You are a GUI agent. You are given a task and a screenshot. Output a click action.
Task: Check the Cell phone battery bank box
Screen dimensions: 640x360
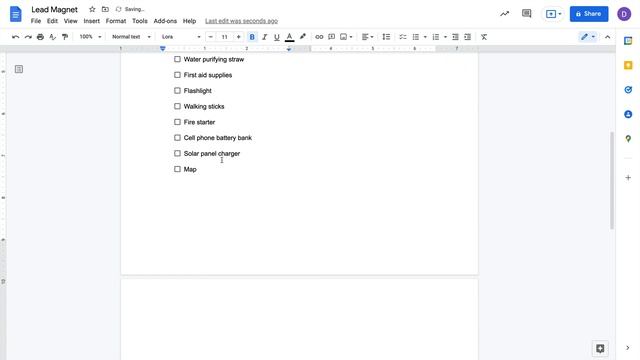point(177,138)
